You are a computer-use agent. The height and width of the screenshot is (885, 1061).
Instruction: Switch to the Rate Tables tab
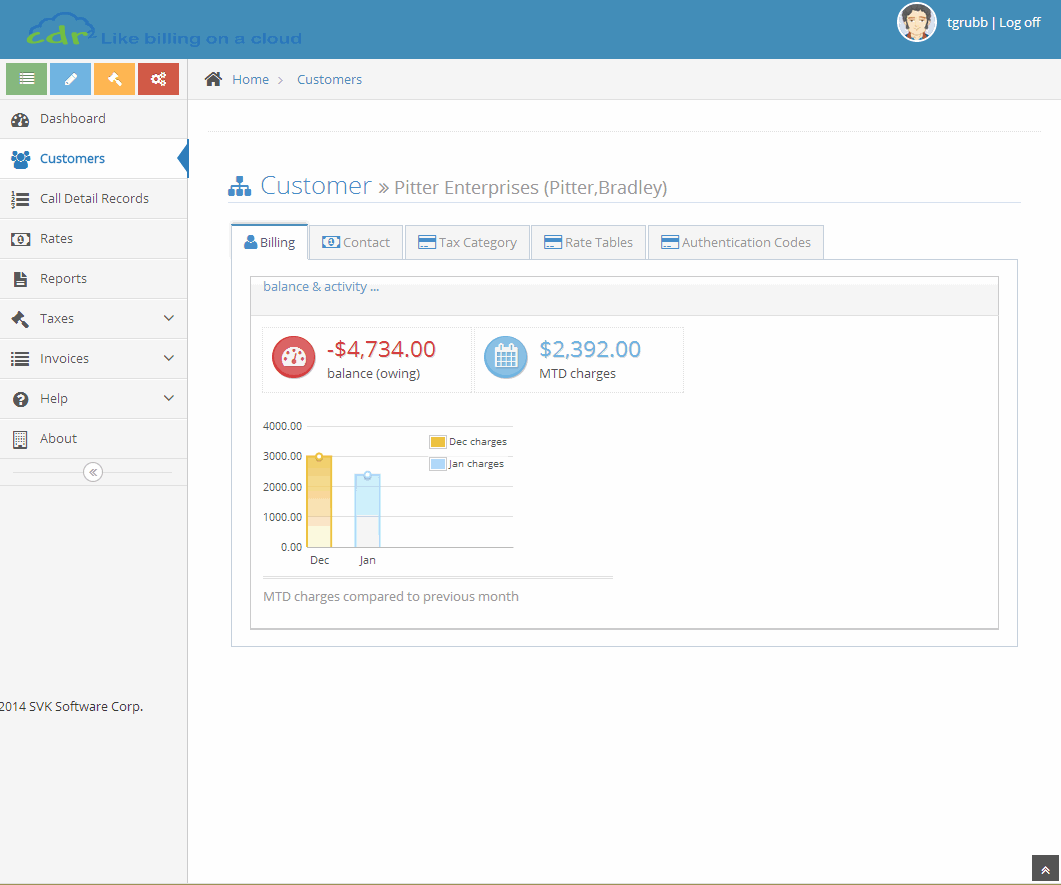[x=589, y=242]
